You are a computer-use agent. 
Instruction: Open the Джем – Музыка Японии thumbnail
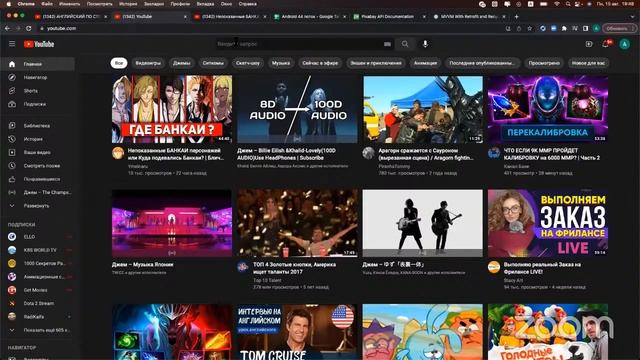[x=172, y=223]
